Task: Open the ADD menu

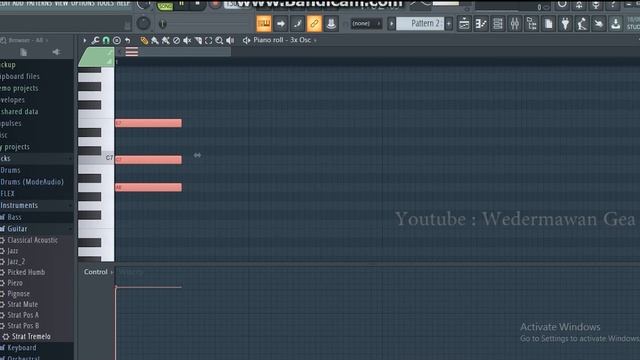Action: click(x=18, y=3)
